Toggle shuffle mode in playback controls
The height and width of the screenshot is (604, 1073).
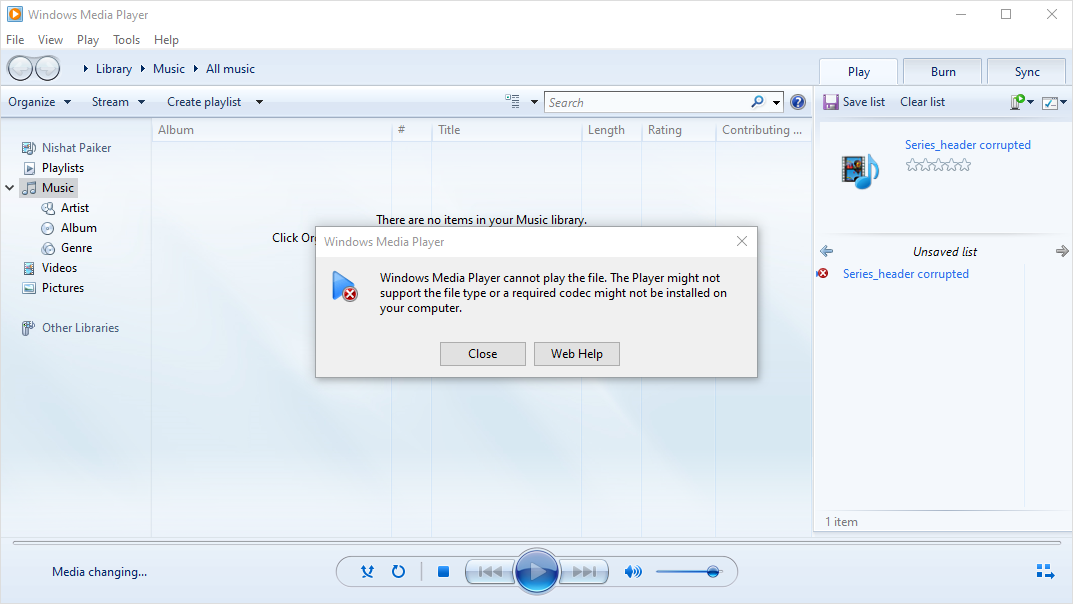(x=368, y=572)
